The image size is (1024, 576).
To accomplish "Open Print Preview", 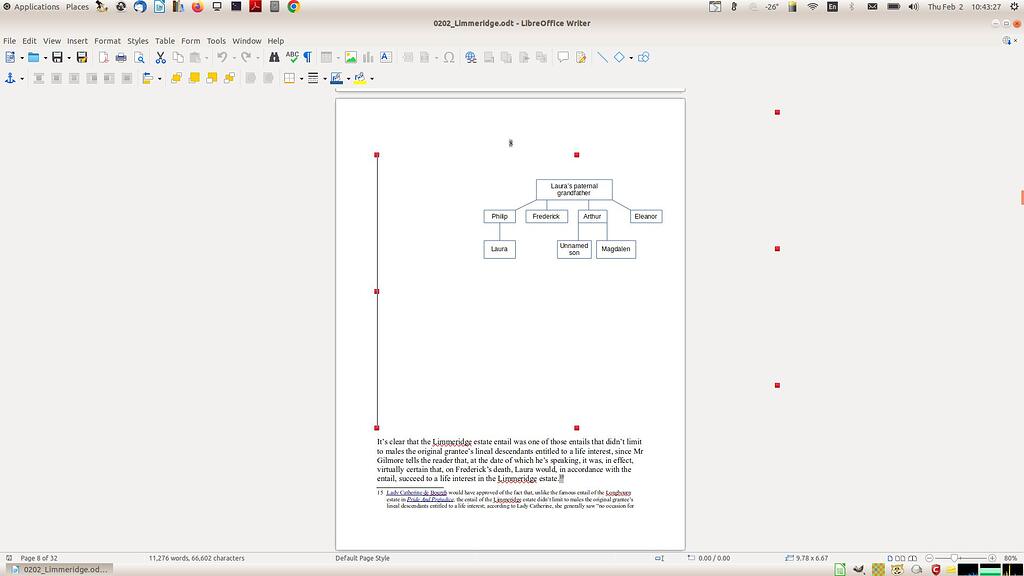I will coord(139,57).
